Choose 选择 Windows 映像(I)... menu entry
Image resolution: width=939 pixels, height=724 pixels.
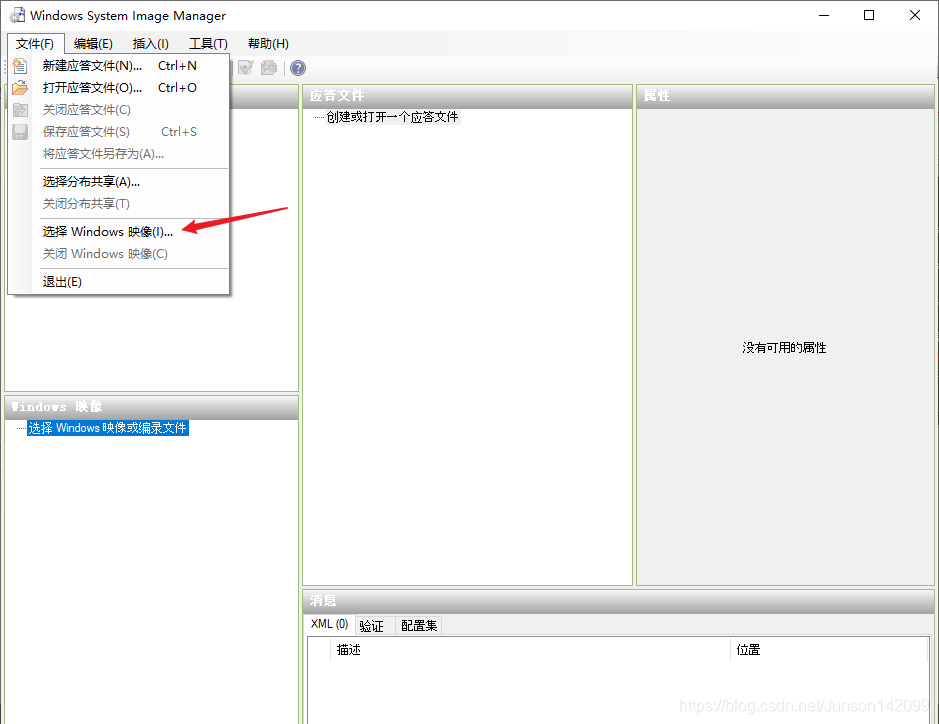point(119,232)
